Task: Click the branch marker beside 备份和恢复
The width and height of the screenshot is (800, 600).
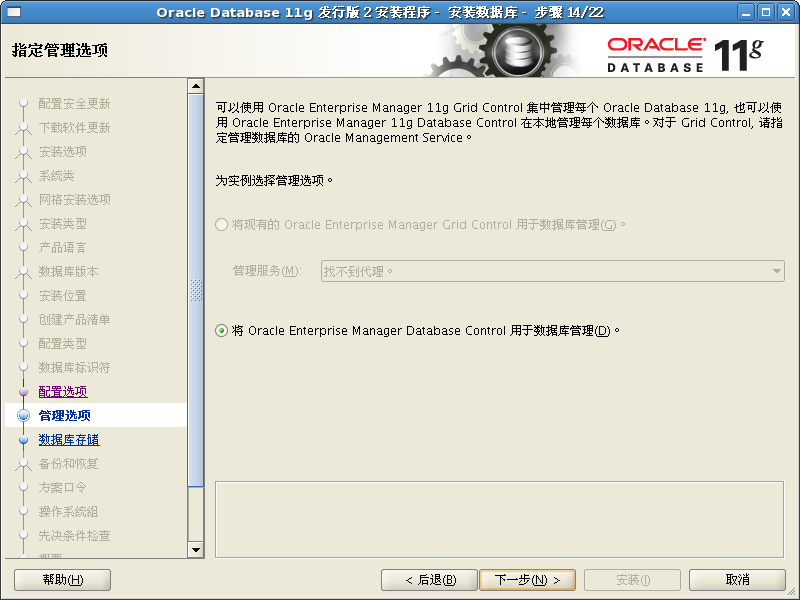Action: pos(25,463)
